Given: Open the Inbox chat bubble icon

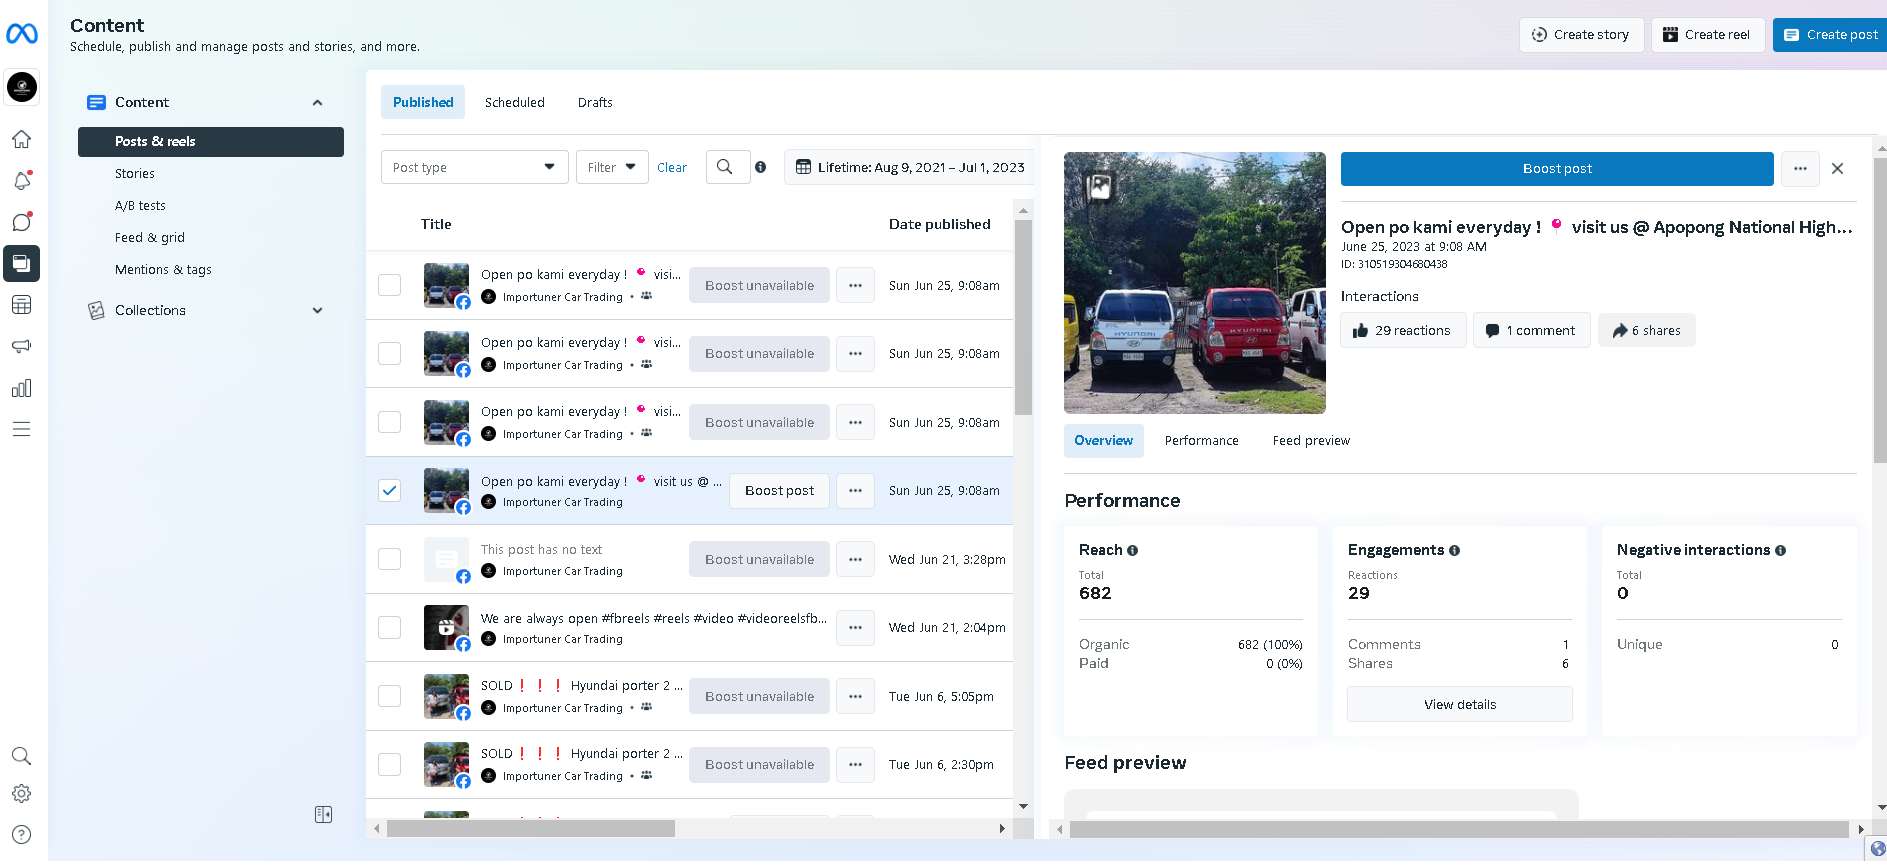Looking at the screenshot, I should coord(22,222).
